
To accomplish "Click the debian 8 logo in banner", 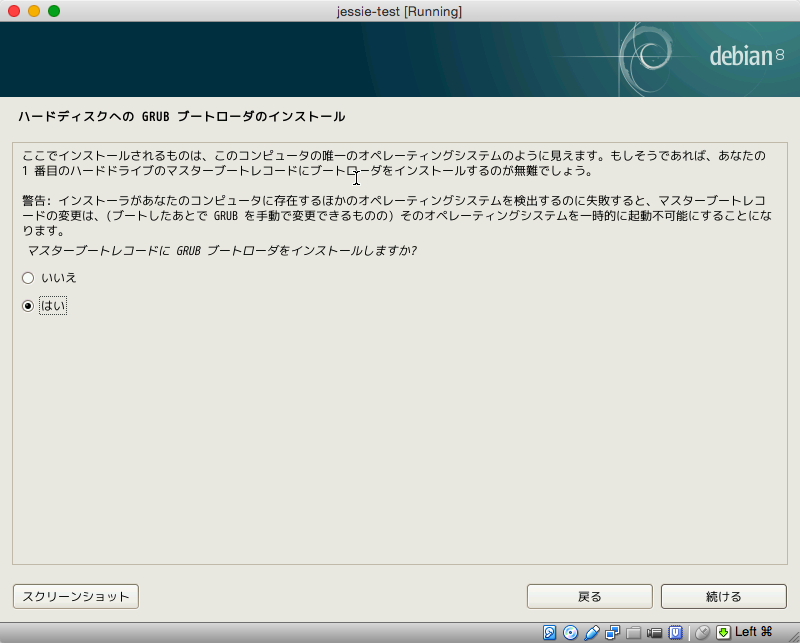I will click(746, 56).
